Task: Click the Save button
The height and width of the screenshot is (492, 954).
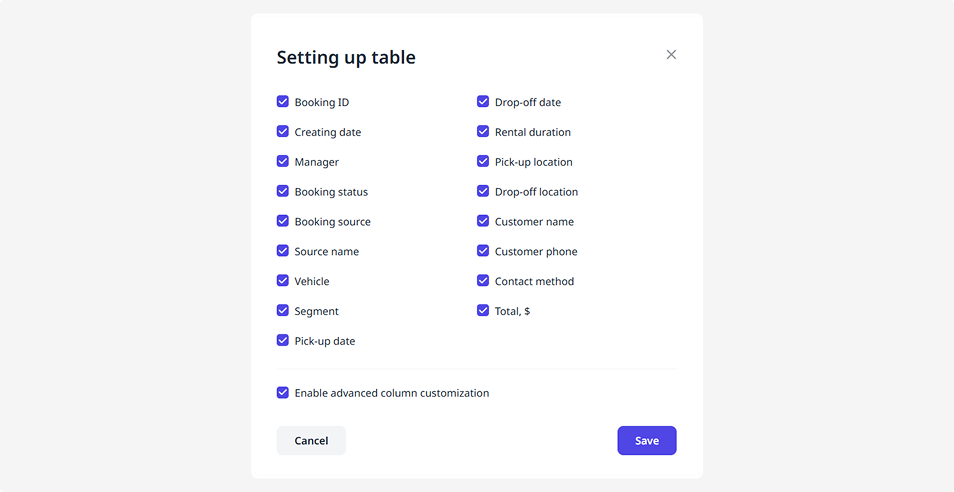Action: [x=647, y=441]
